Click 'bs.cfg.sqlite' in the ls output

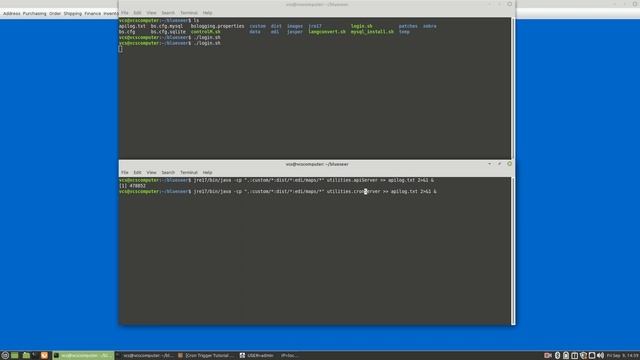(x=168, y=32)
